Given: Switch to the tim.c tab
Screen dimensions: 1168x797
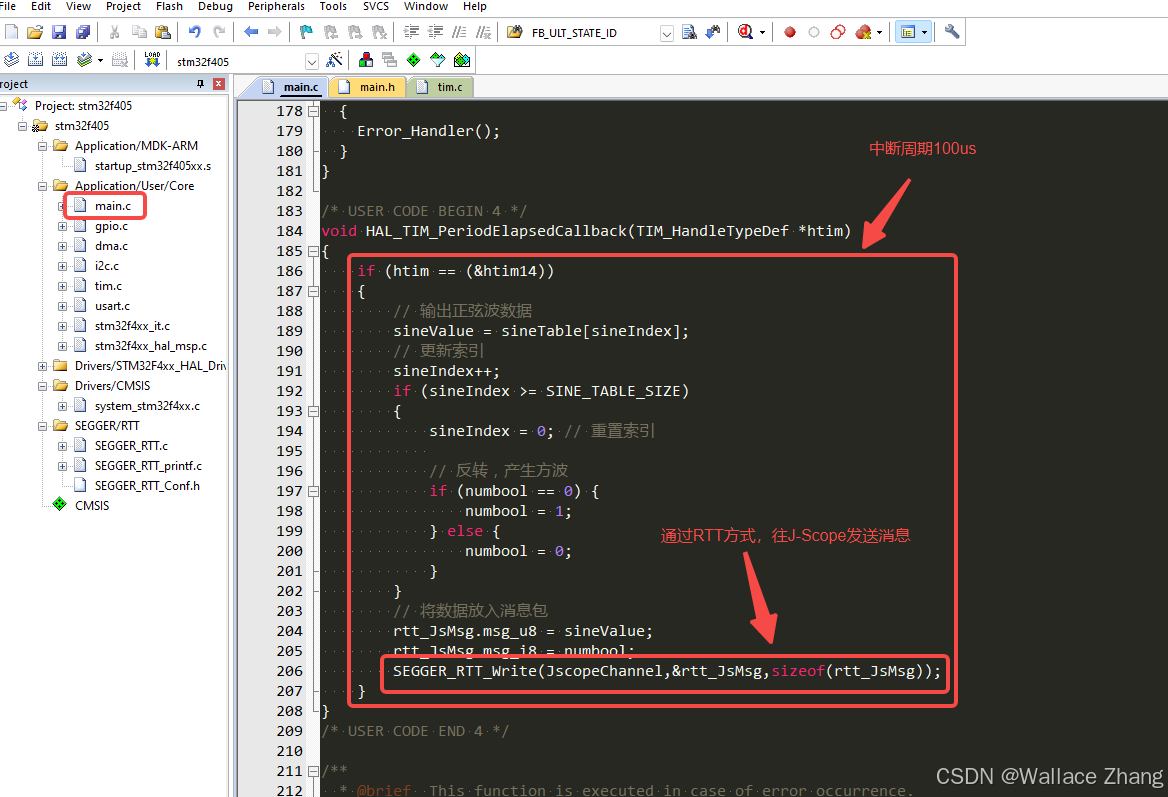Looking at the screenshot, I should point(440,87).
